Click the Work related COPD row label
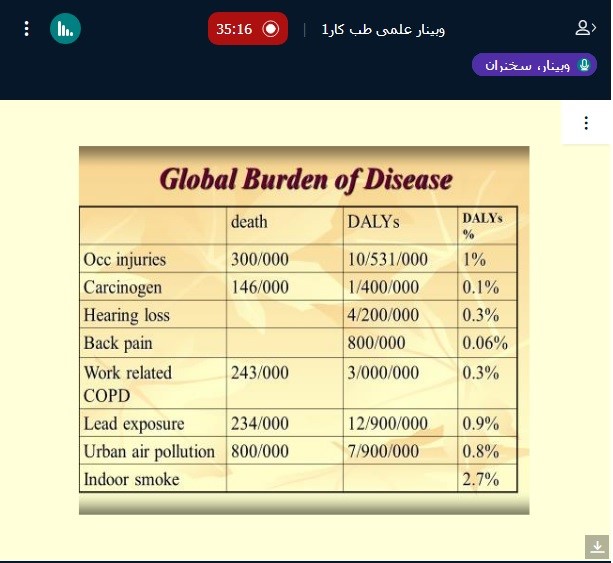The image size is (613, 563). click(128, 383)
